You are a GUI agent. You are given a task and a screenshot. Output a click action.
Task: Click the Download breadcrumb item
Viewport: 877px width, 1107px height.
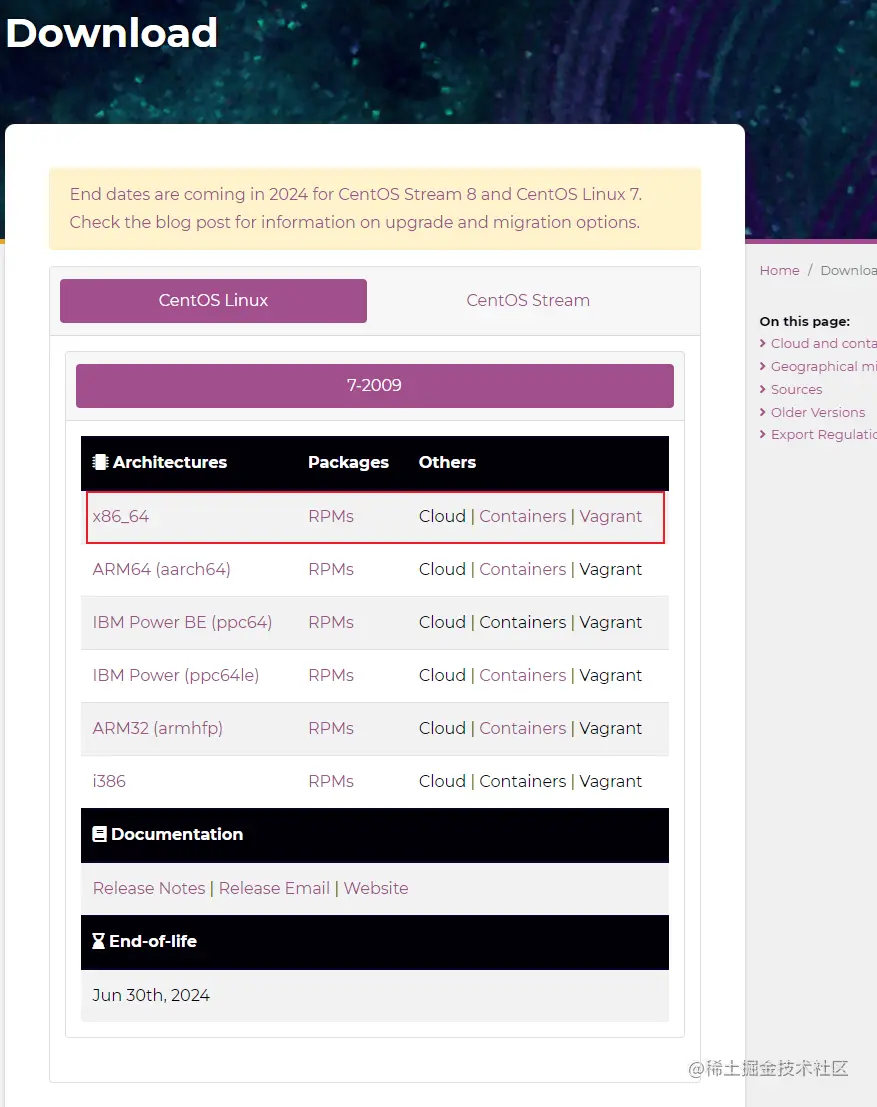point(848,270)
